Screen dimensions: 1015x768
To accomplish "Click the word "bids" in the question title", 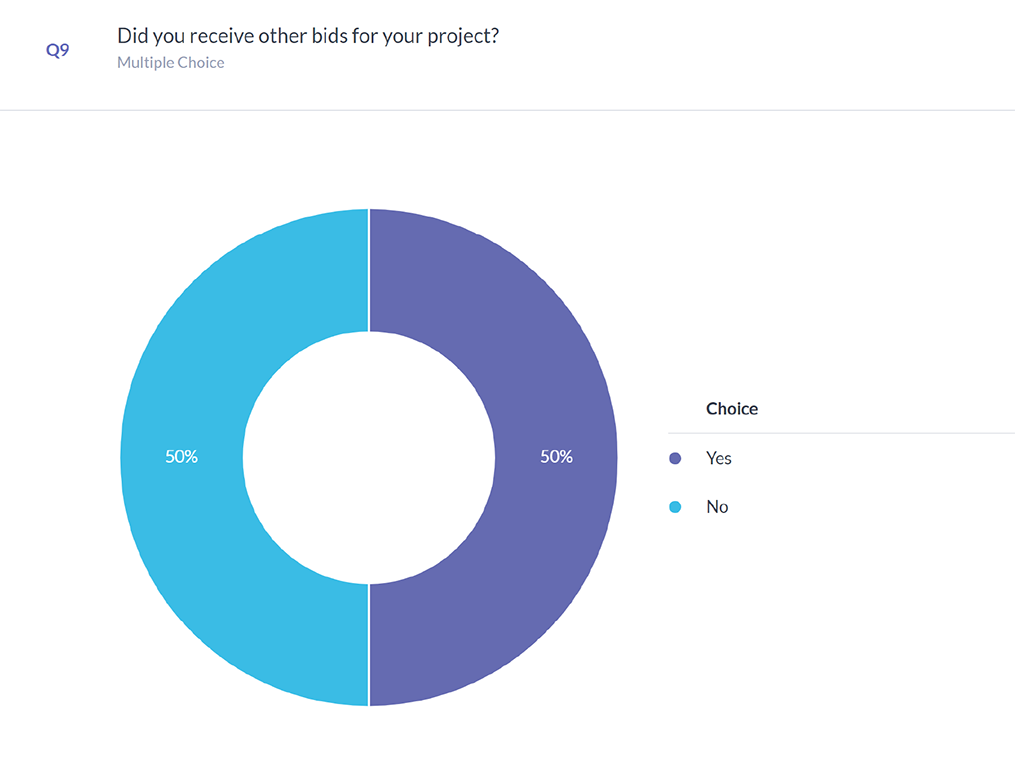I will (339, 36).
